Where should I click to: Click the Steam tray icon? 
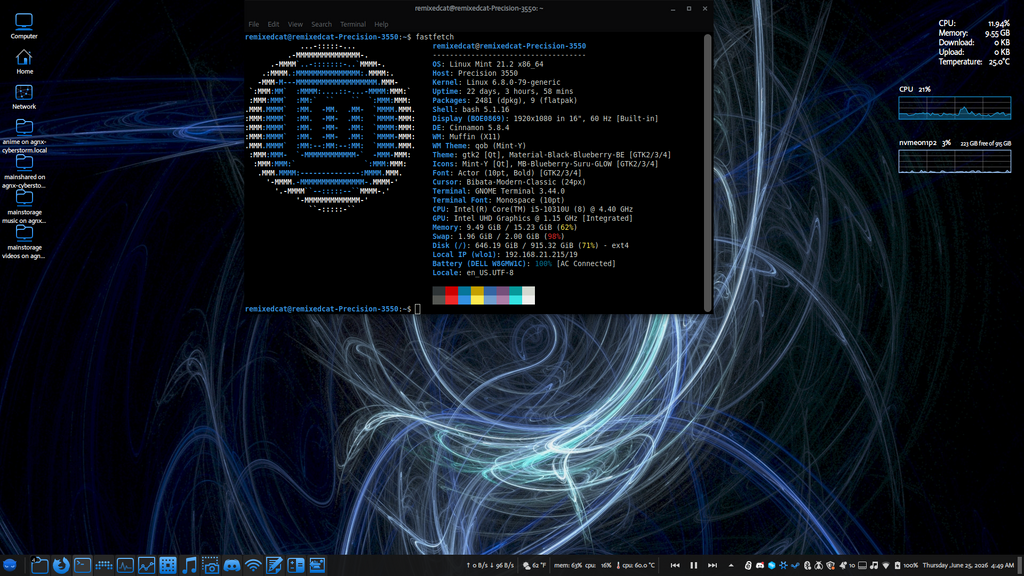coord(795,565)
